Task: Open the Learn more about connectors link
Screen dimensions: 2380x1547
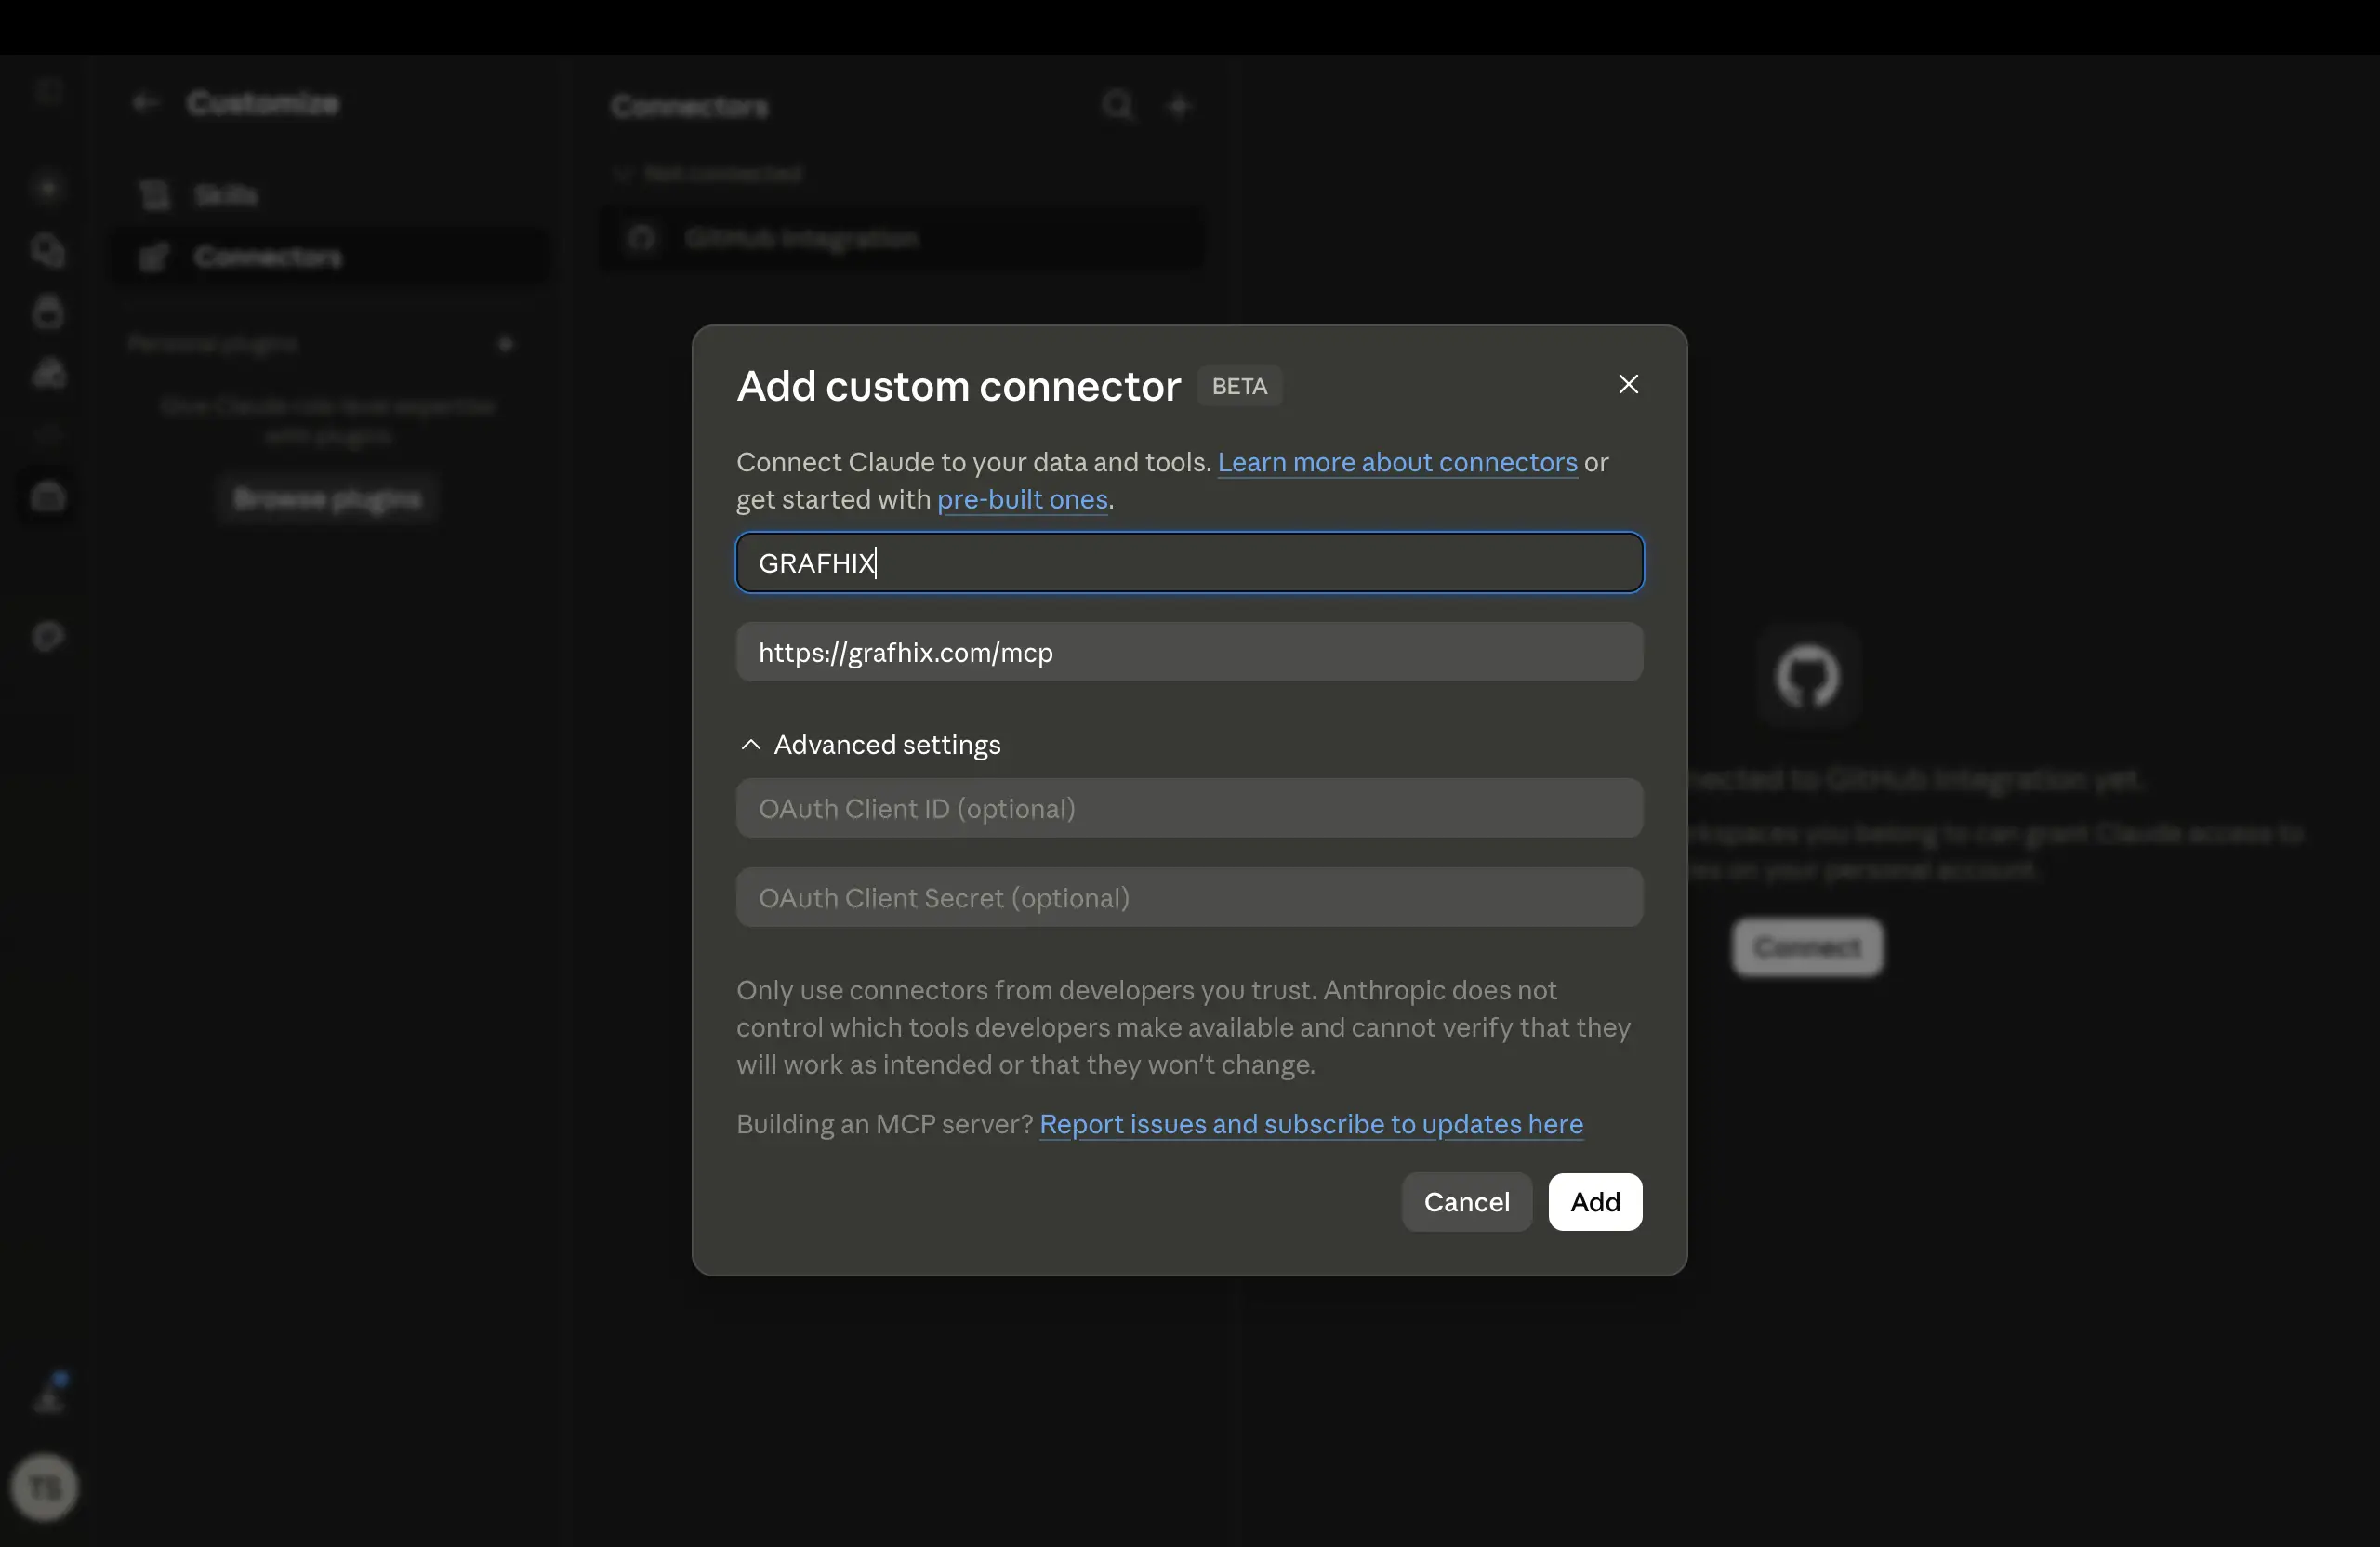Action: tap(1397, 462)
